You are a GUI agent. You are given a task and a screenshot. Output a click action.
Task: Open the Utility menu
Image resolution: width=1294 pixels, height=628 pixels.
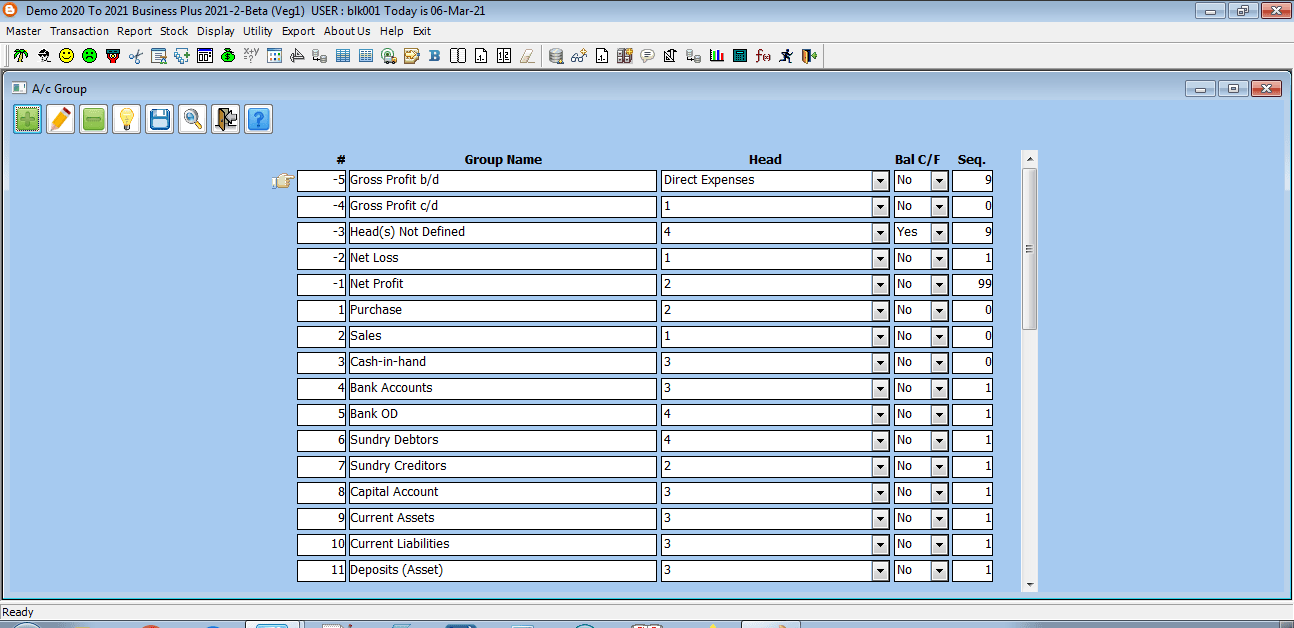[258, 31]
